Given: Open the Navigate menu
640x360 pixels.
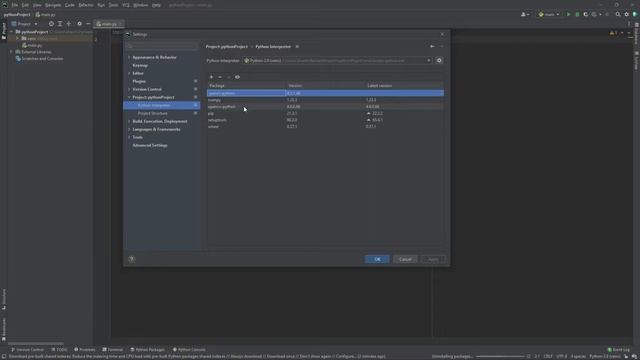Looking at the screenshot, I should coord(53,5).
